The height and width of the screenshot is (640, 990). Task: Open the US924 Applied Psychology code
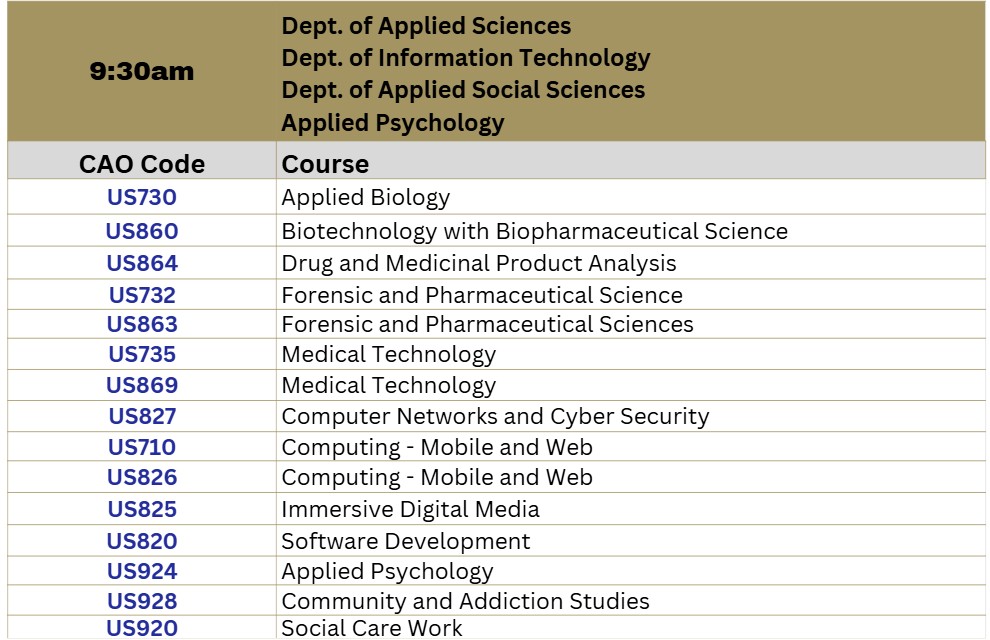pyautogui.click(x=142, y=572)
